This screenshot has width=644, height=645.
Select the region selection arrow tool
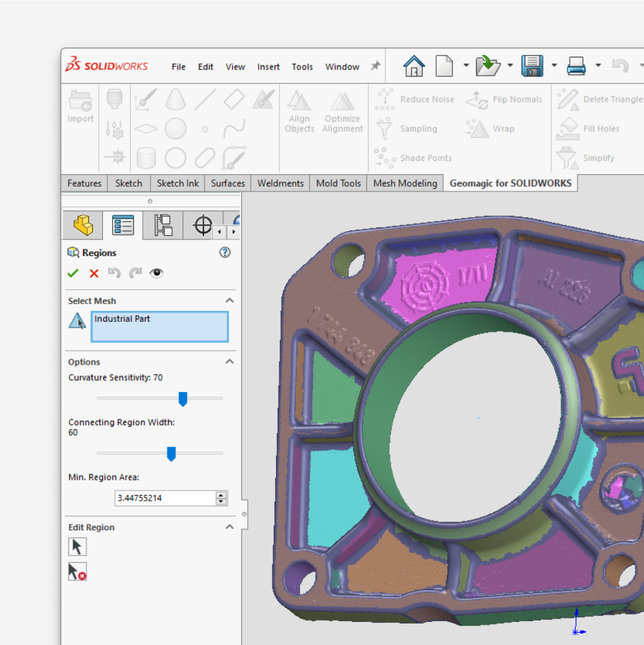tap(77, 547)
